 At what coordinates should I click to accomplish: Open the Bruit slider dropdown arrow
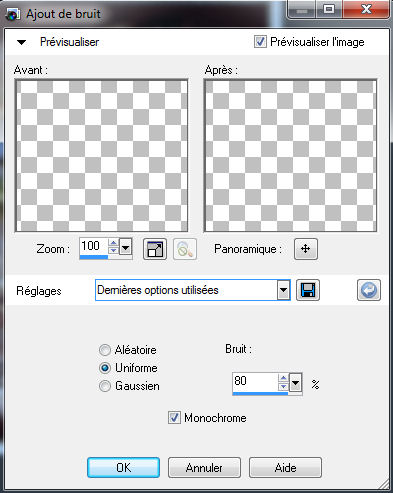(x=296, y=382)
